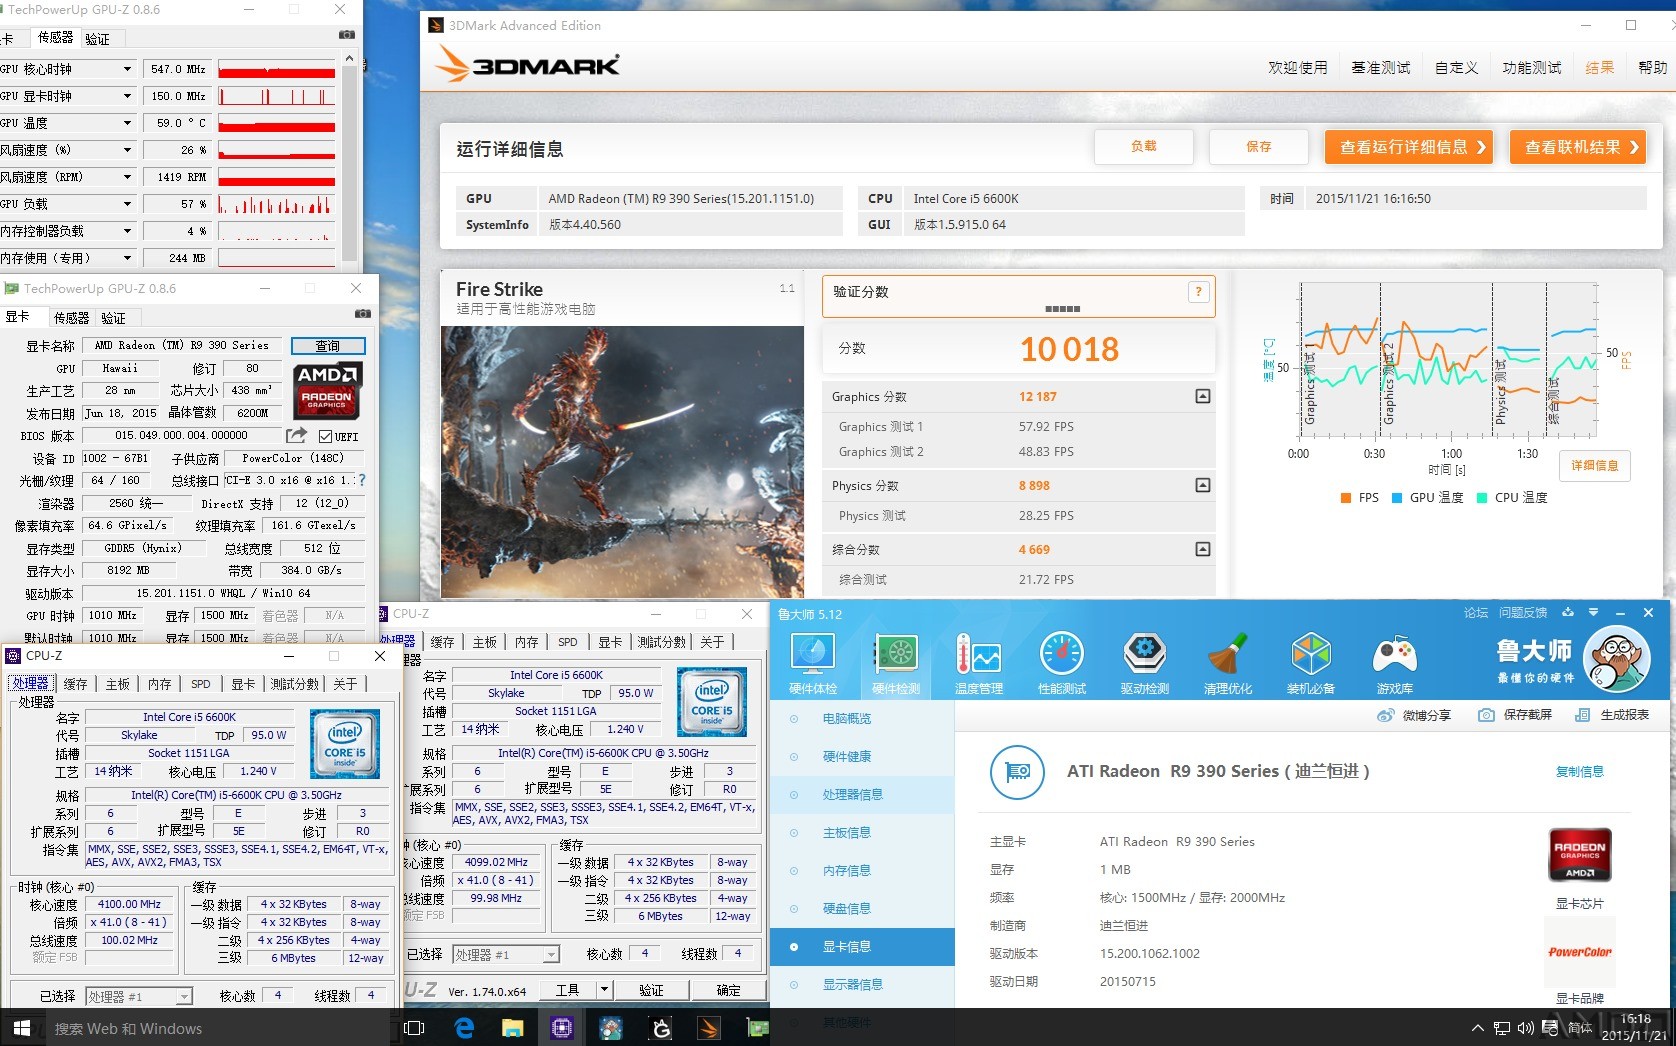
Task: Open Microsoft Edge from the taskbar
Action: [x=464, y=1028]
